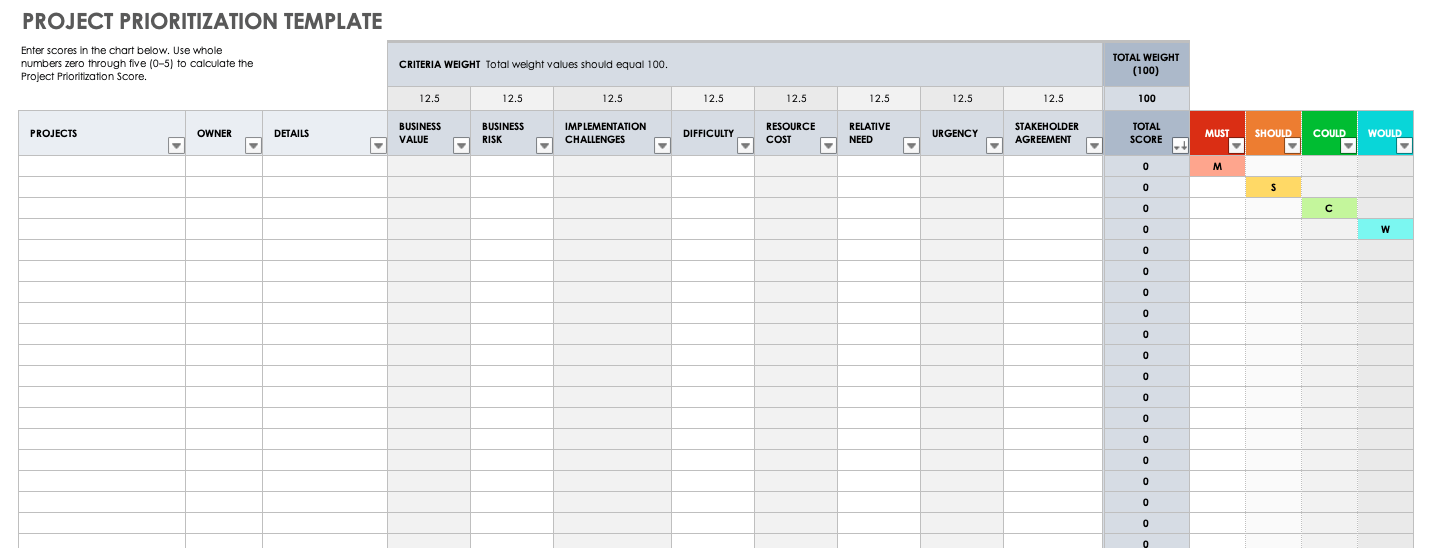
Task: Select the first empty Owner cell
Action: (224, 167)
